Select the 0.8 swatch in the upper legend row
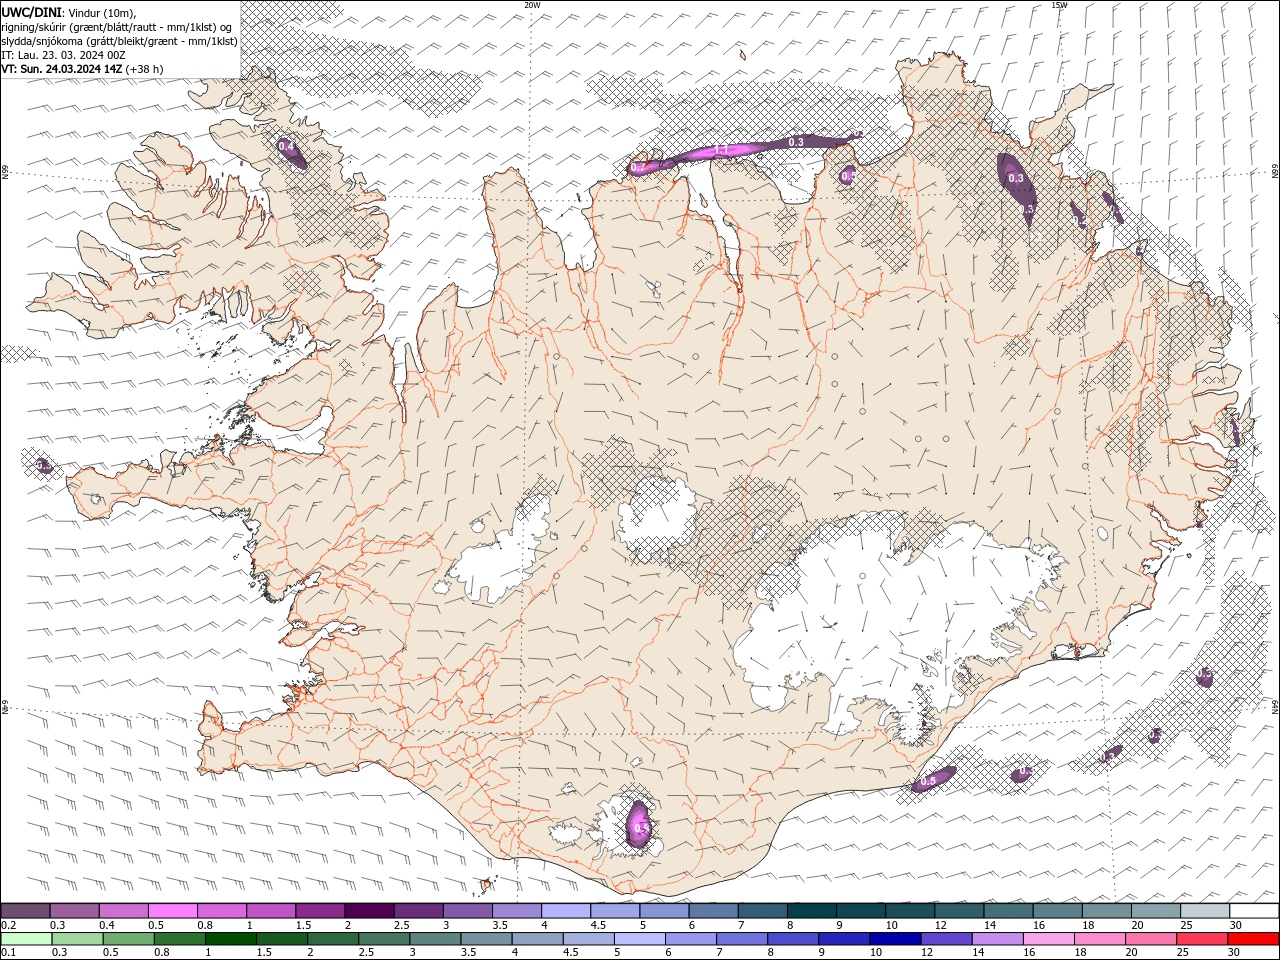Image resolution: width=1280 pixels, height=960 pixels. click(x=221, y=910)
